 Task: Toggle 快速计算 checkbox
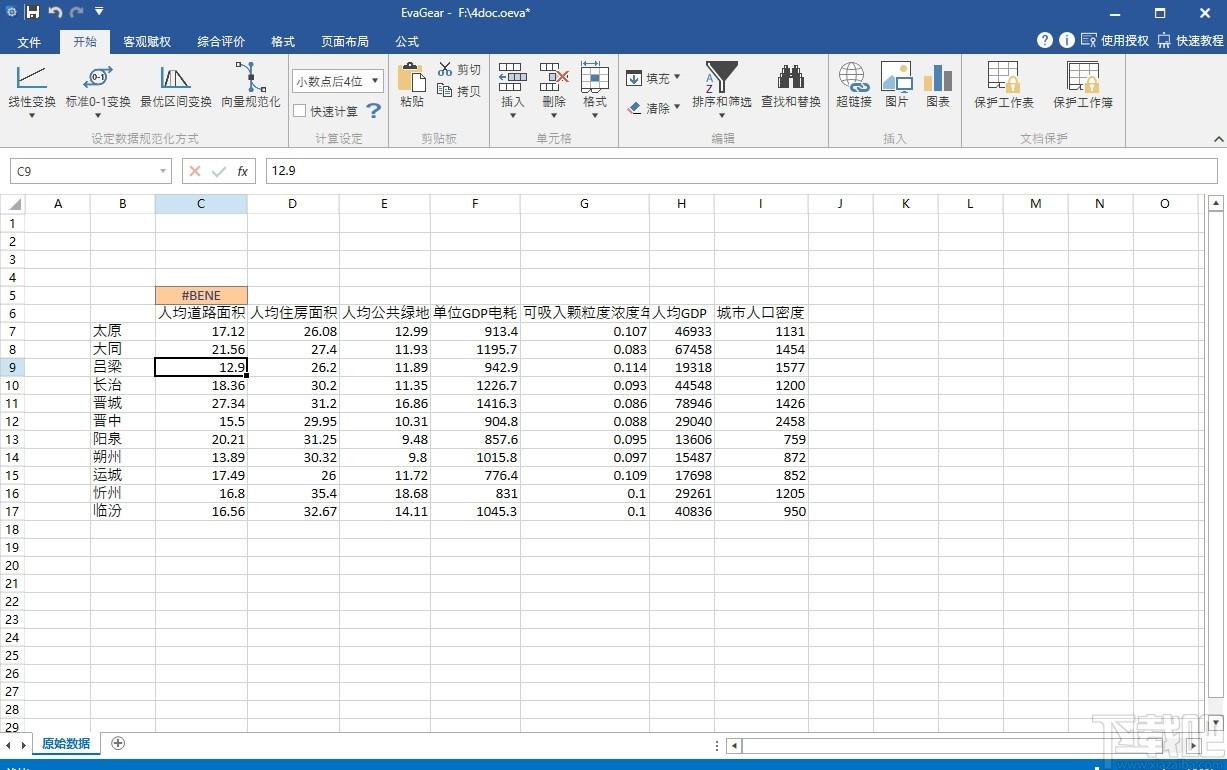(x=300, y=111)
